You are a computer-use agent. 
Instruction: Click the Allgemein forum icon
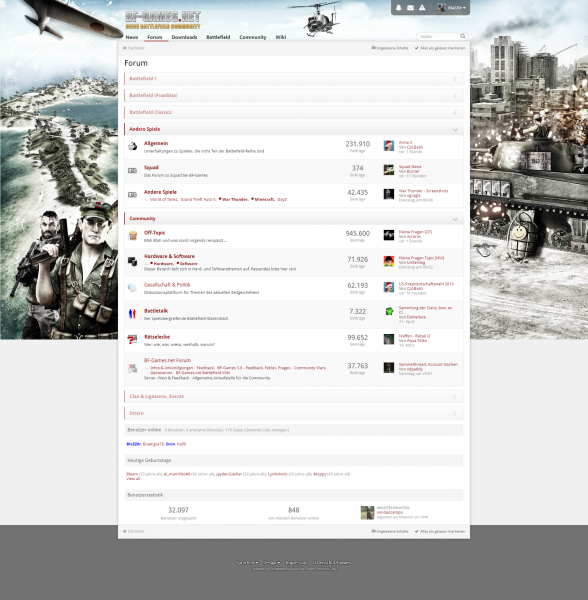[132, 146]
